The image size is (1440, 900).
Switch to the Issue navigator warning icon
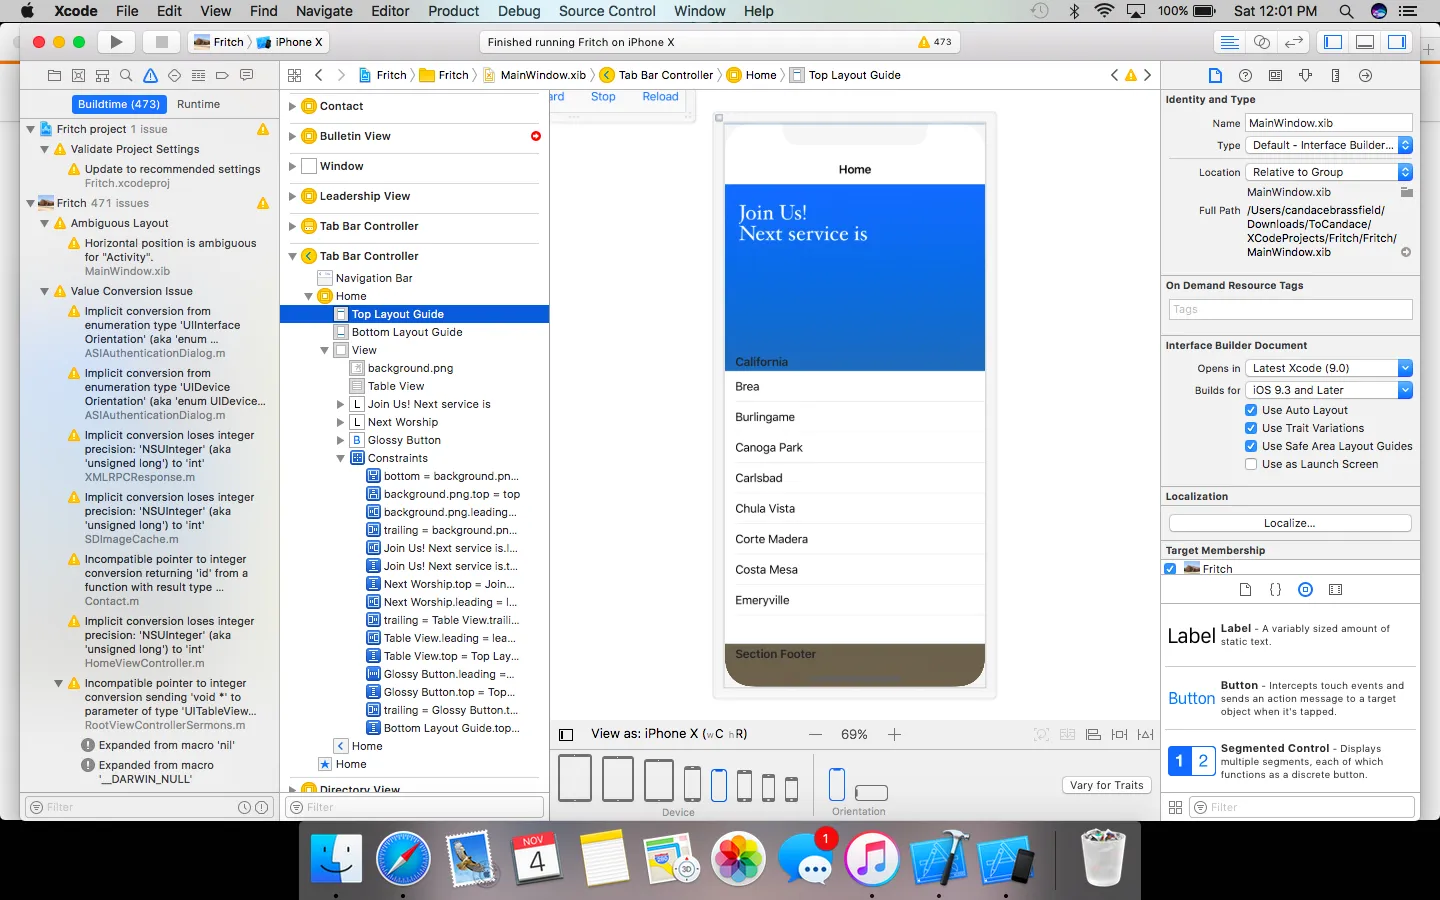(150, 75)
